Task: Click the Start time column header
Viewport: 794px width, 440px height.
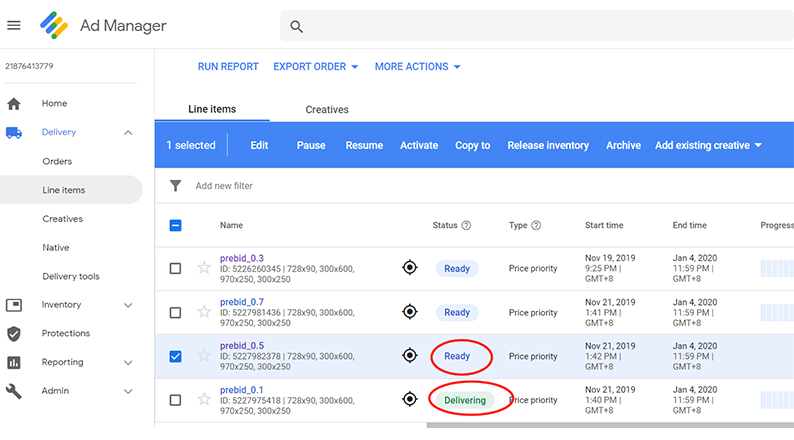Action: coord(604,225)
